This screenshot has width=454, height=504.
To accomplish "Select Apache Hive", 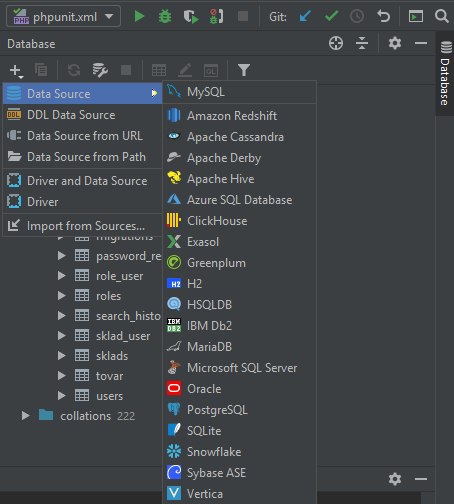I will pos(239,179).
